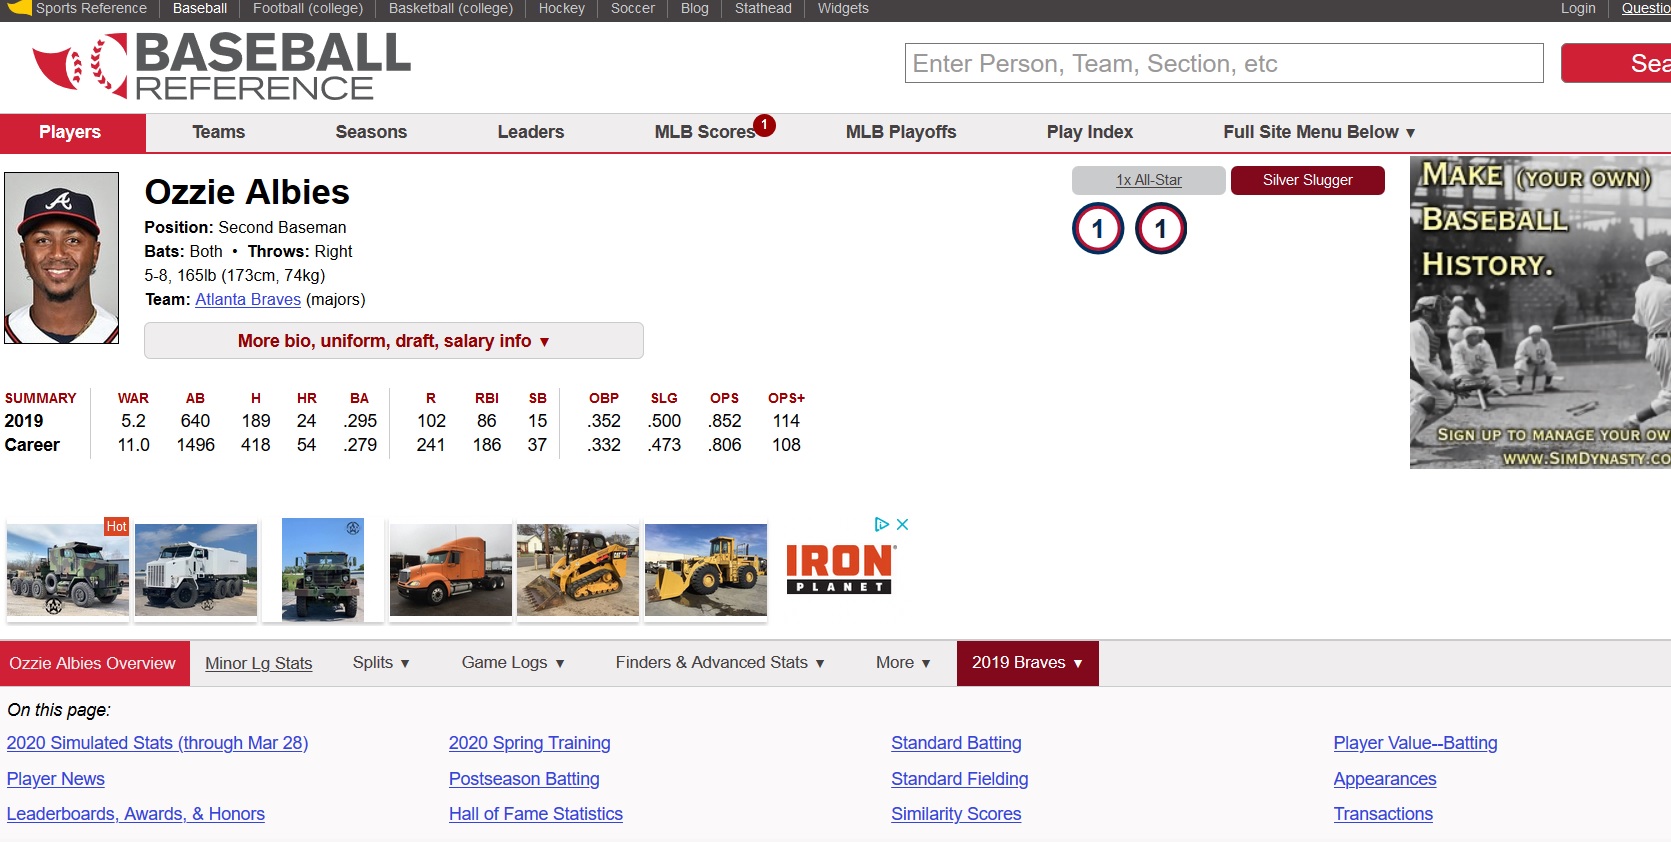Image resolution: width=1671 pixels, height=842 pixels.
Task: Go to Soccer site
Action: tap(633, 8)
